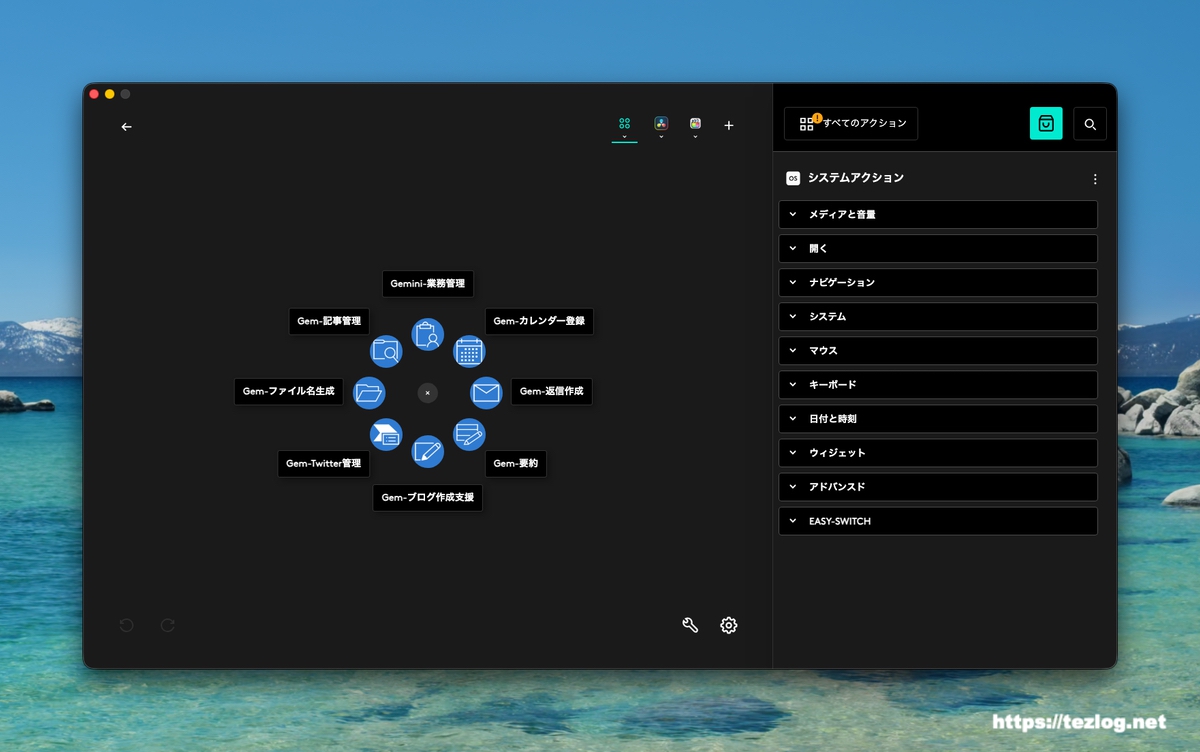1200x752 pixels.
Task: Switch to the DaVinci Resolve profile tab
Action: click(x=660, y=122)
